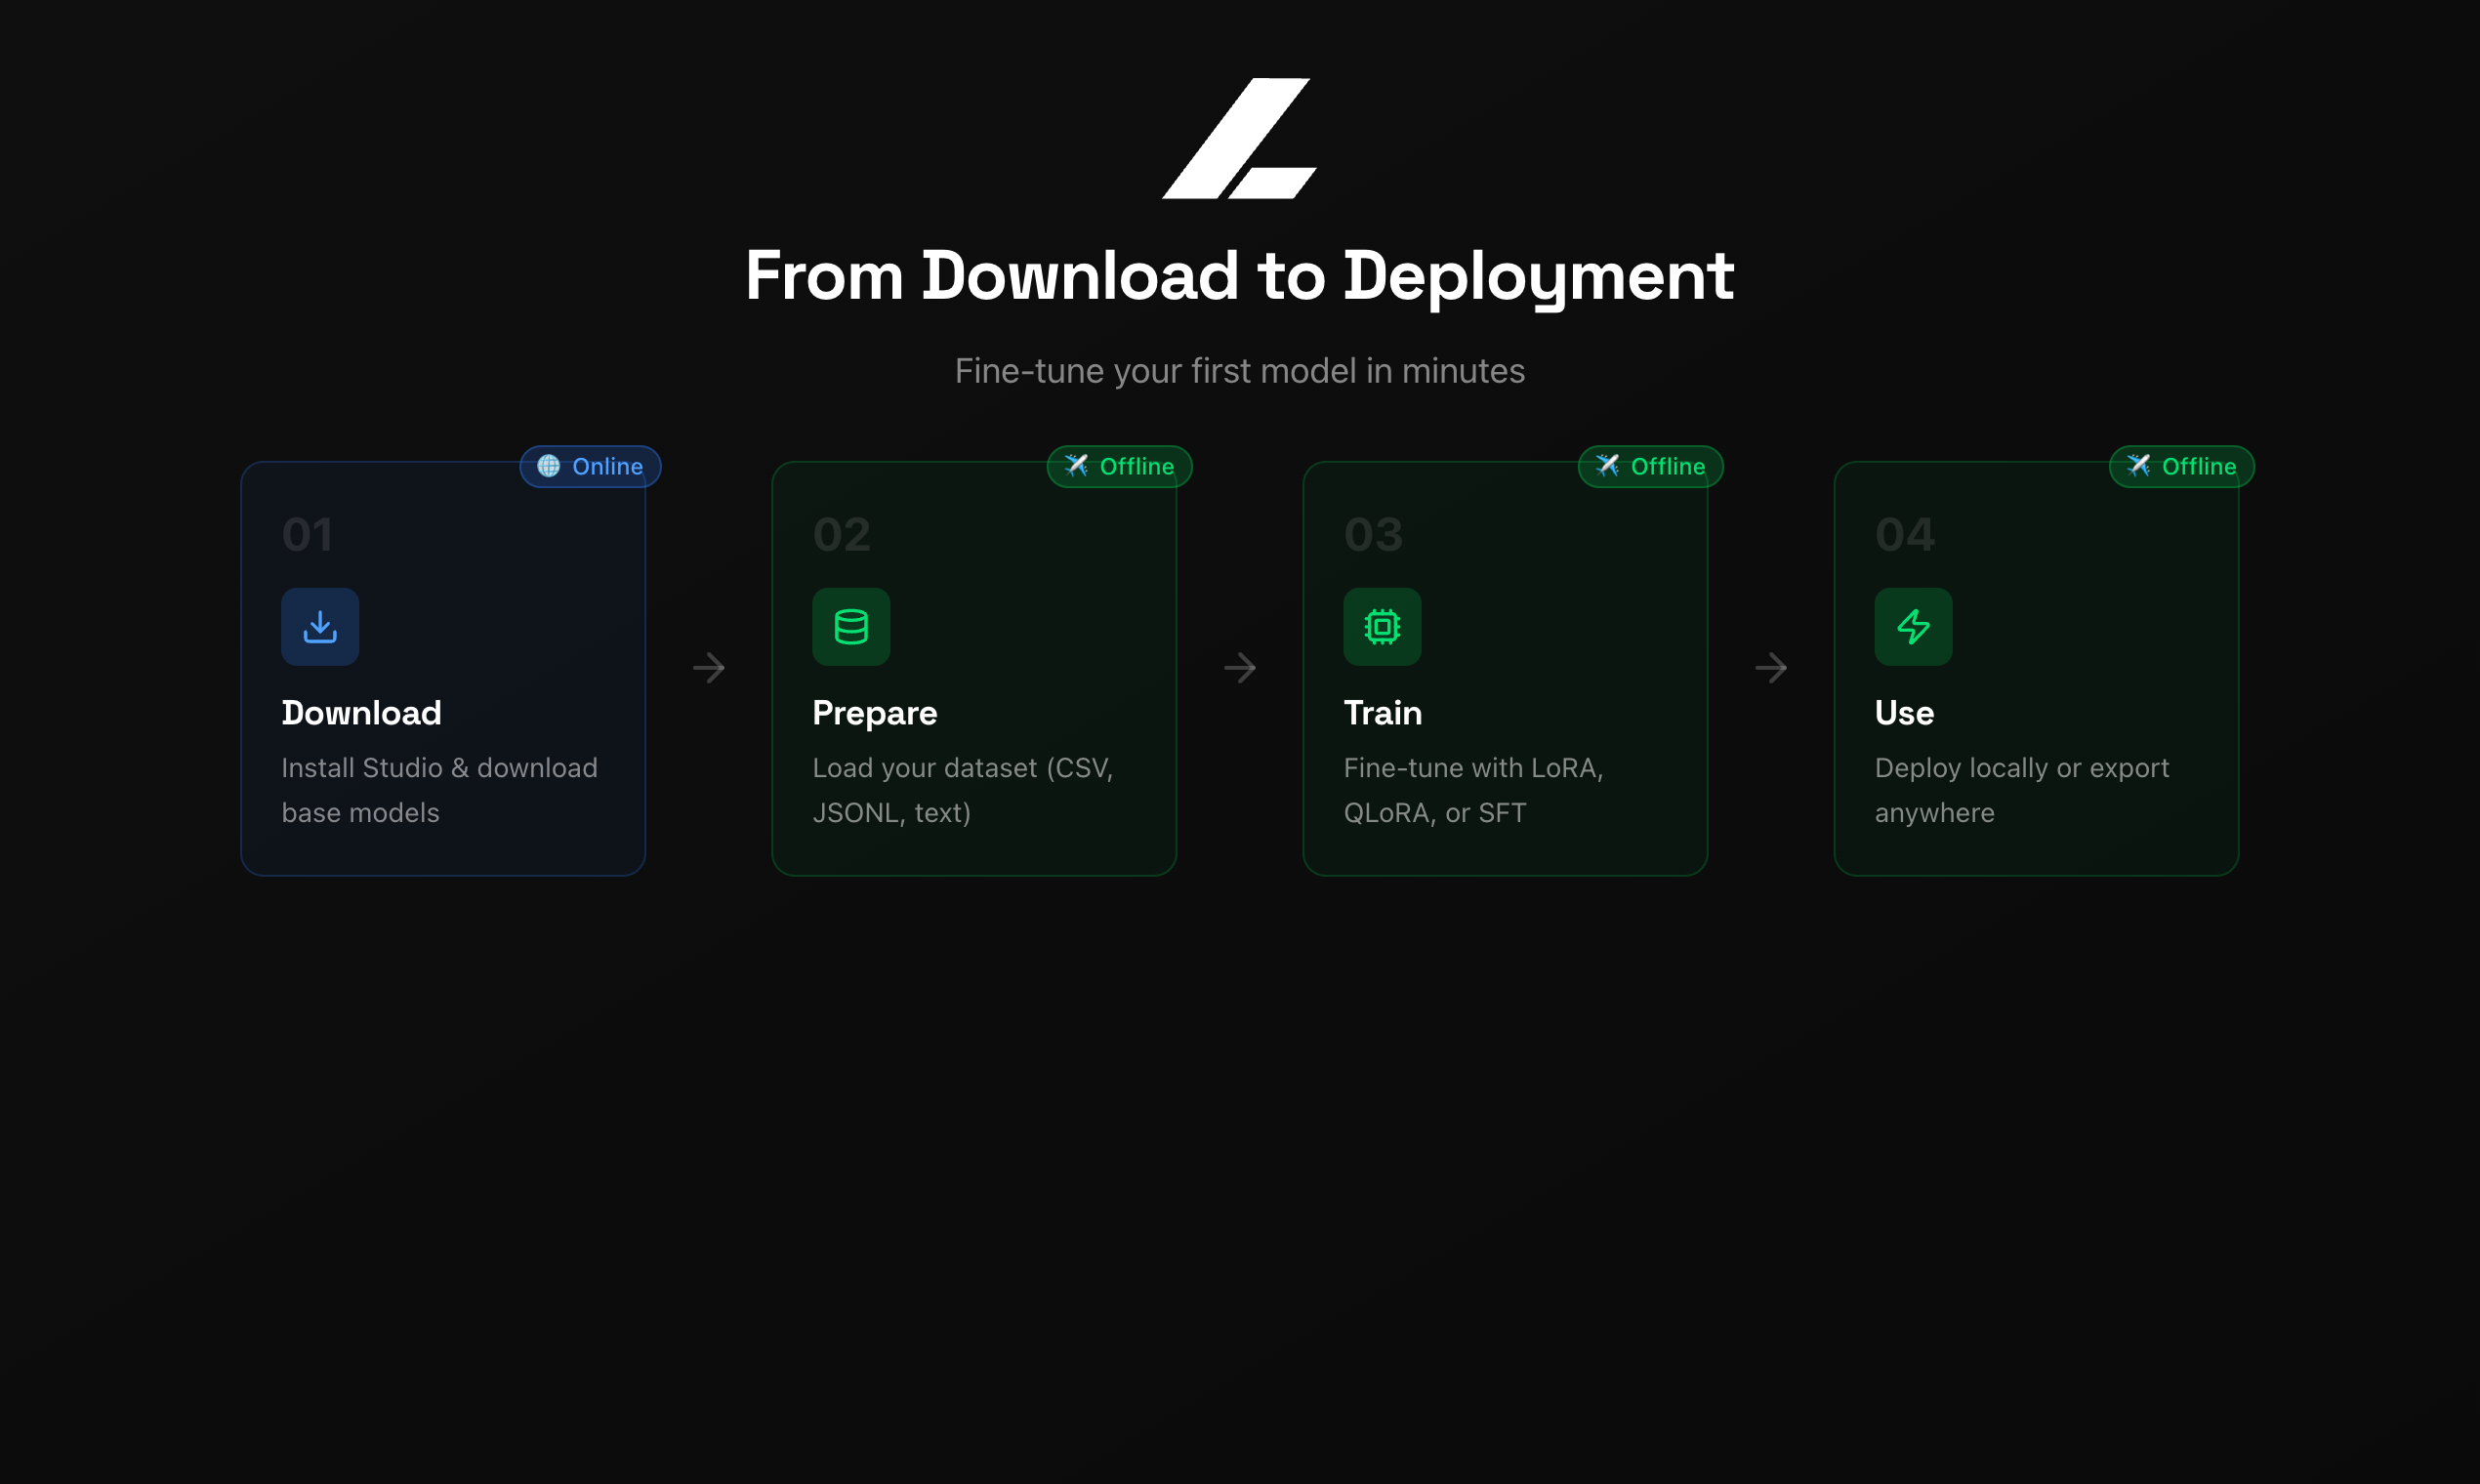2480x1484 pixels.
Task: Click the airplane icon on the Prepare card badge
Action: point(1078,466)
